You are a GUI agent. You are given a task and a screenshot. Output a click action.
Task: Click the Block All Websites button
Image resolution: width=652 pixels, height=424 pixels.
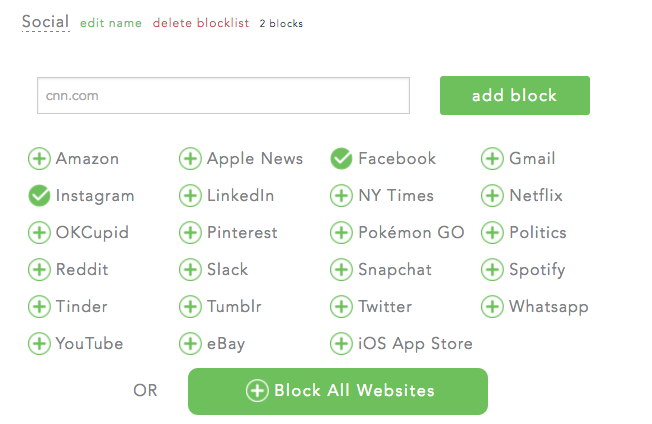[x=338, y=391]
